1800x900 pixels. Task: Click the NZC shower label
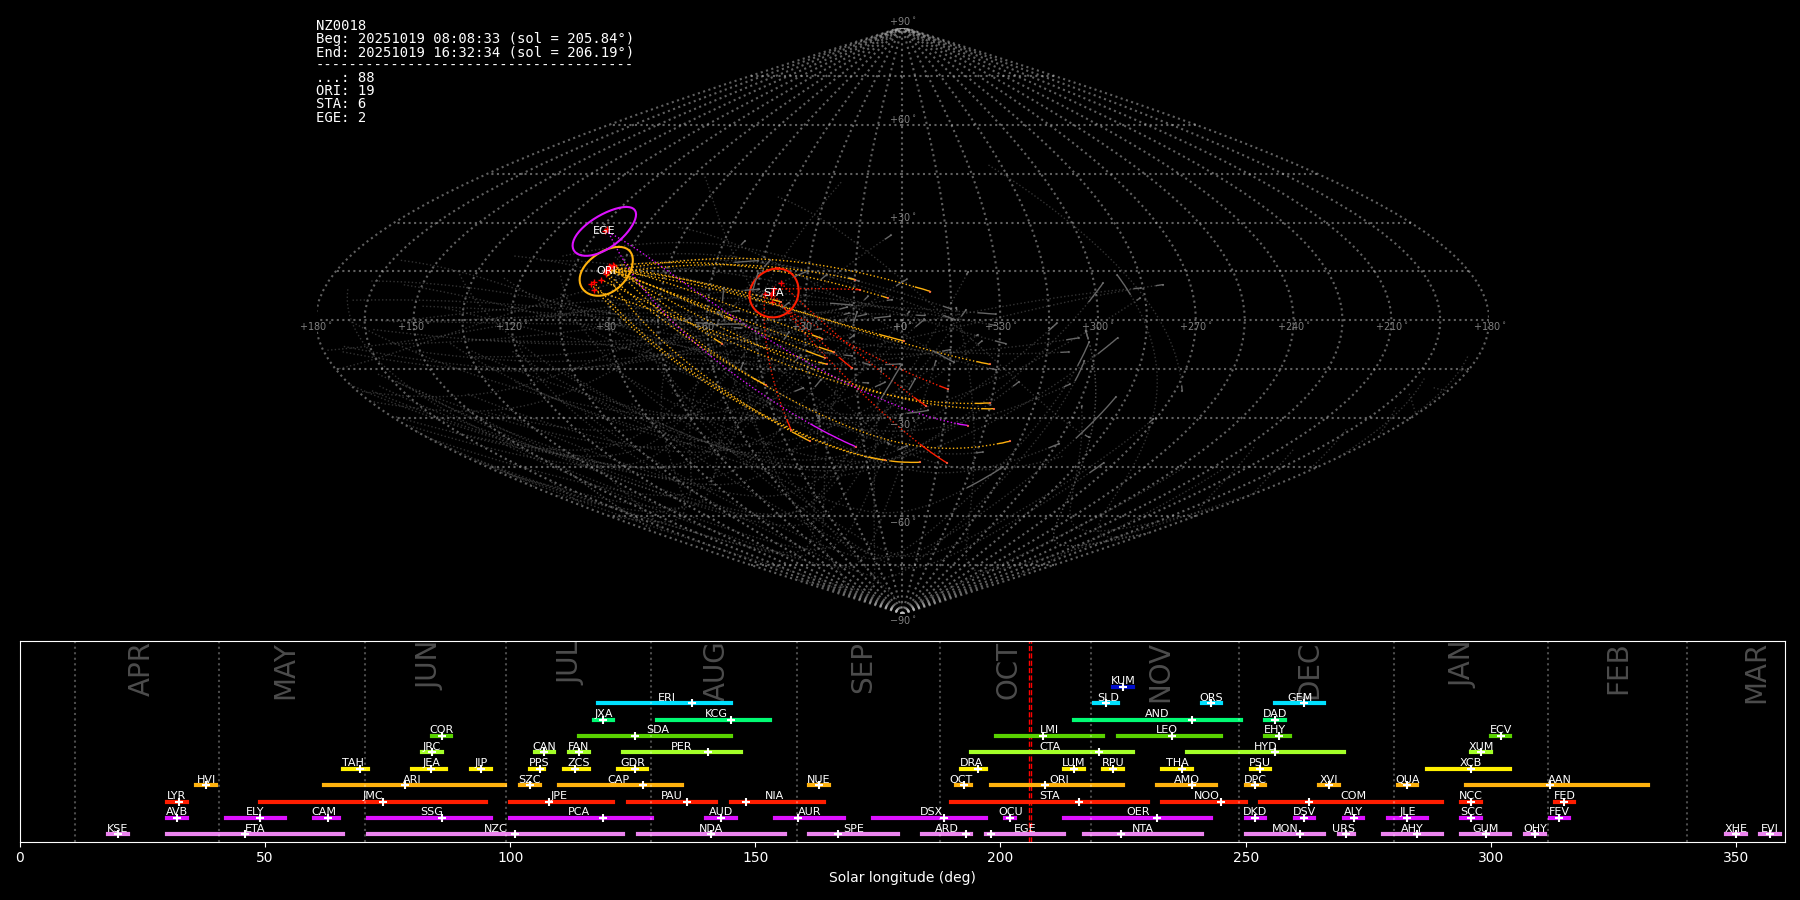(495, 829)
